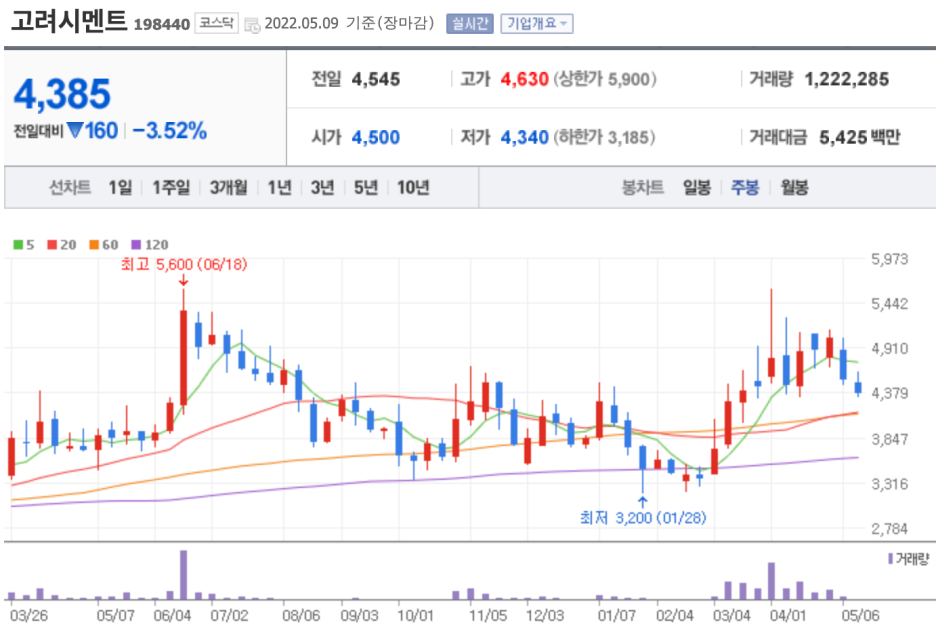Click the stock code 198440
This screenshot has height=629, width=936.
point(162,24)
